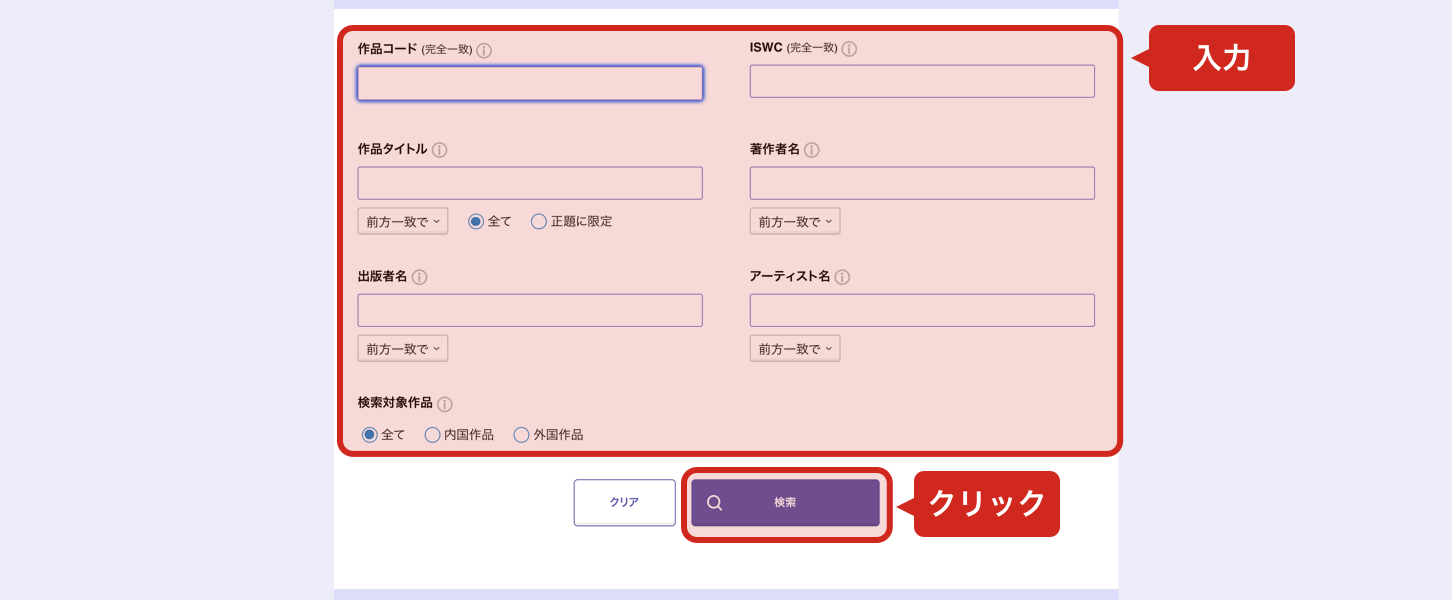
Task: Choose 内国作品 radio button
Action: coord(432,435)
